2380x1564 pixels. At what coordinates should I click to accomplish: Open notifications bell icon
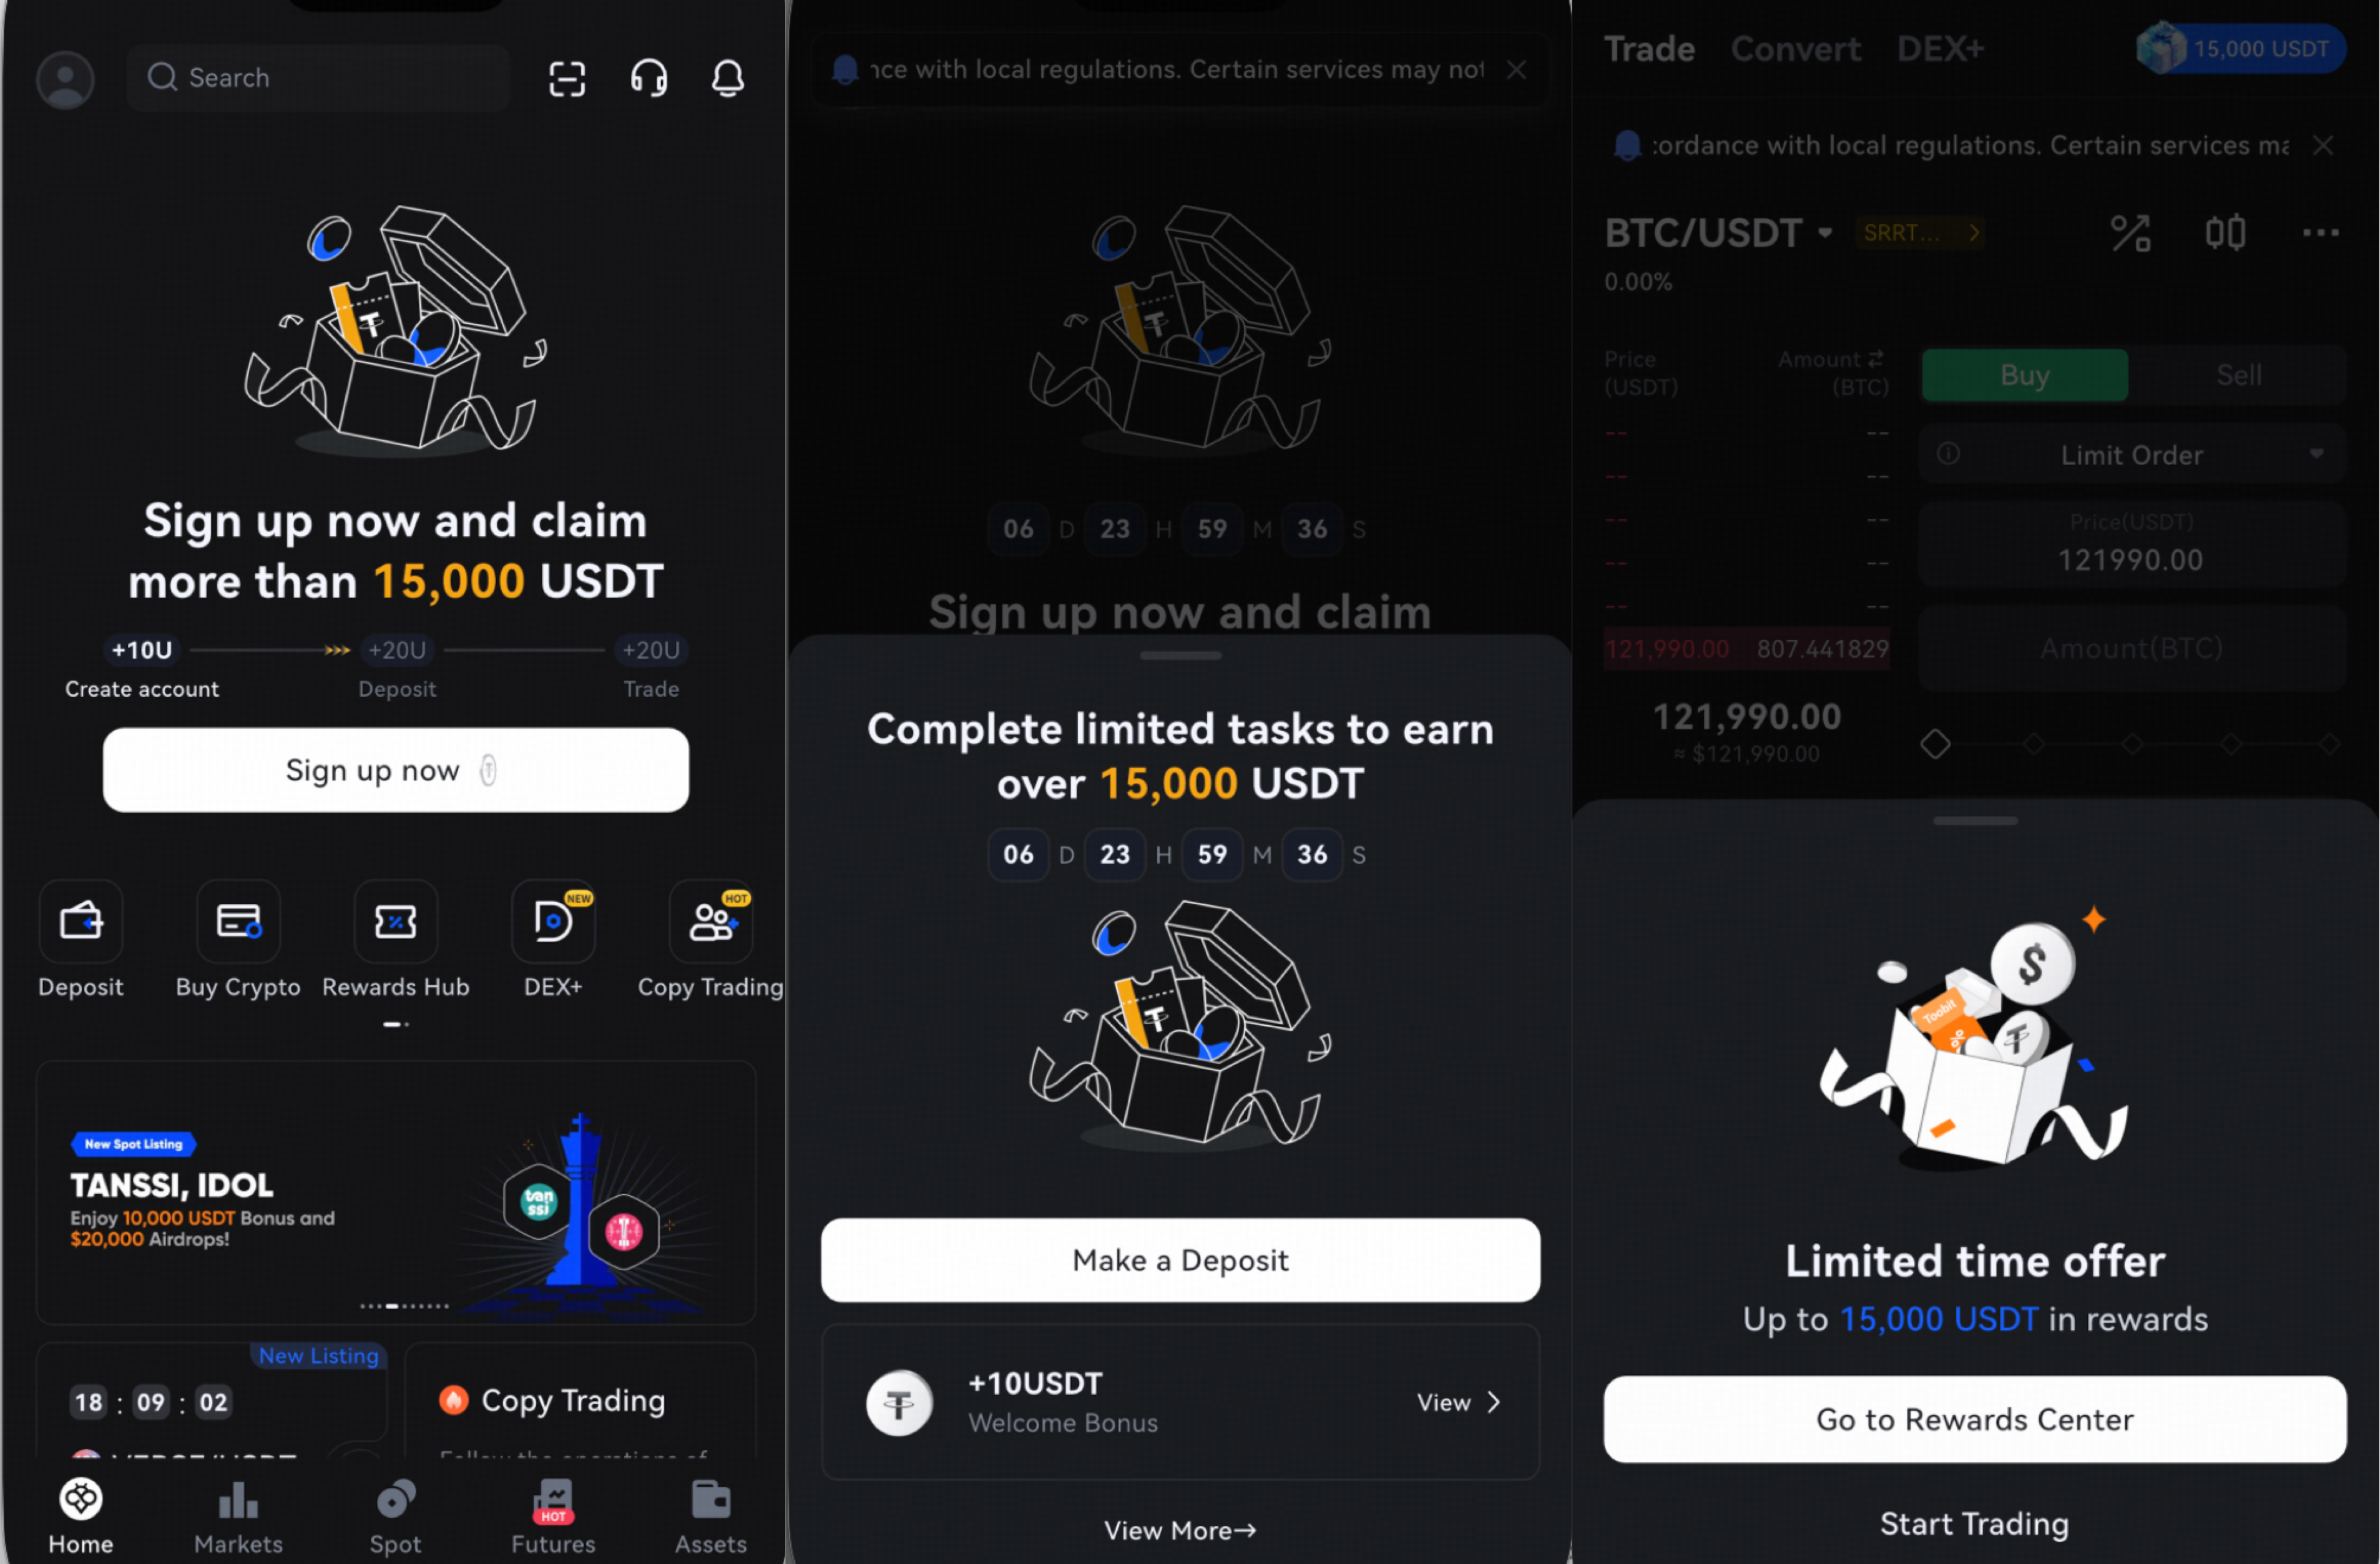coord(728,78)
